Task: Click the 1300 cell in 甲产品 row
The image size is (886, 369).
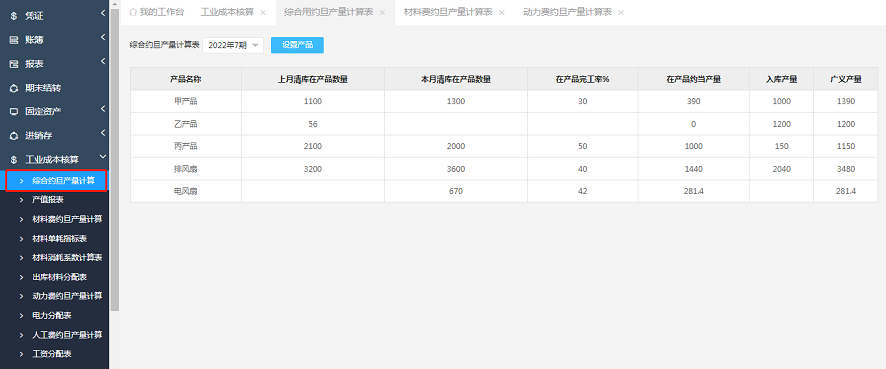Action: [456, 102]
